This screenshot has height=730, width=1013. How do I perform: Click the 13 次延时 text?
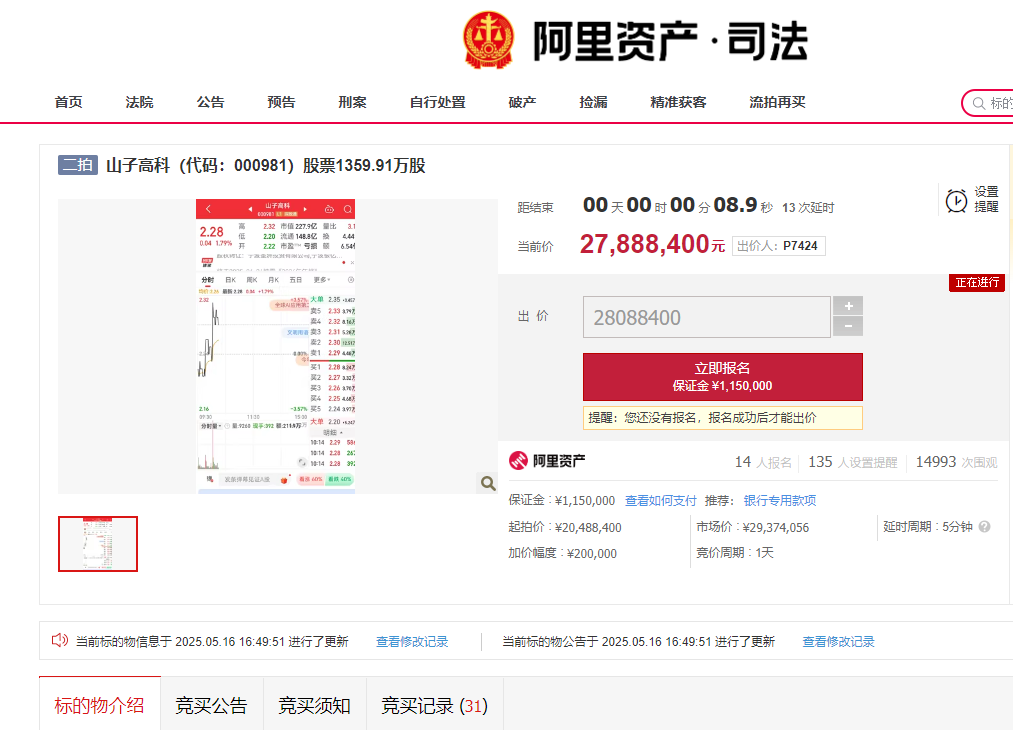point(808,207)
